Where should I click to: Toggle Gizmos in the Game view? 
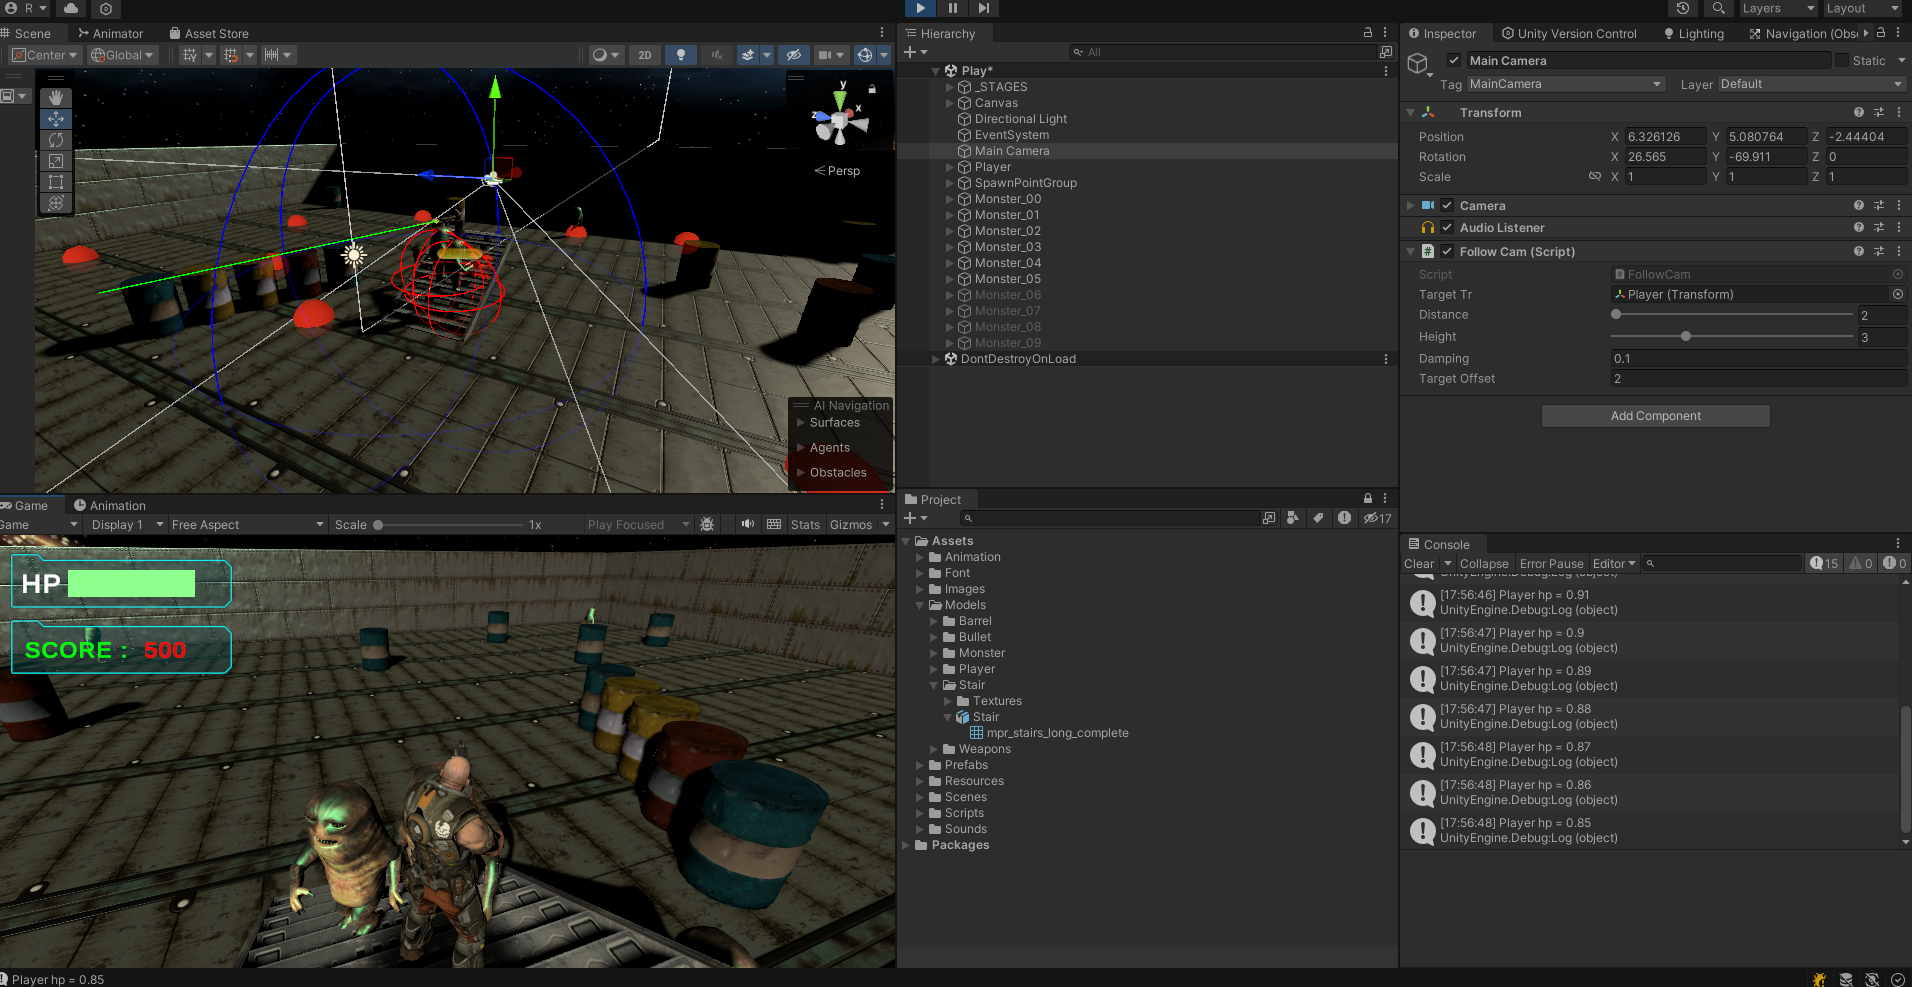click(851, 524)
